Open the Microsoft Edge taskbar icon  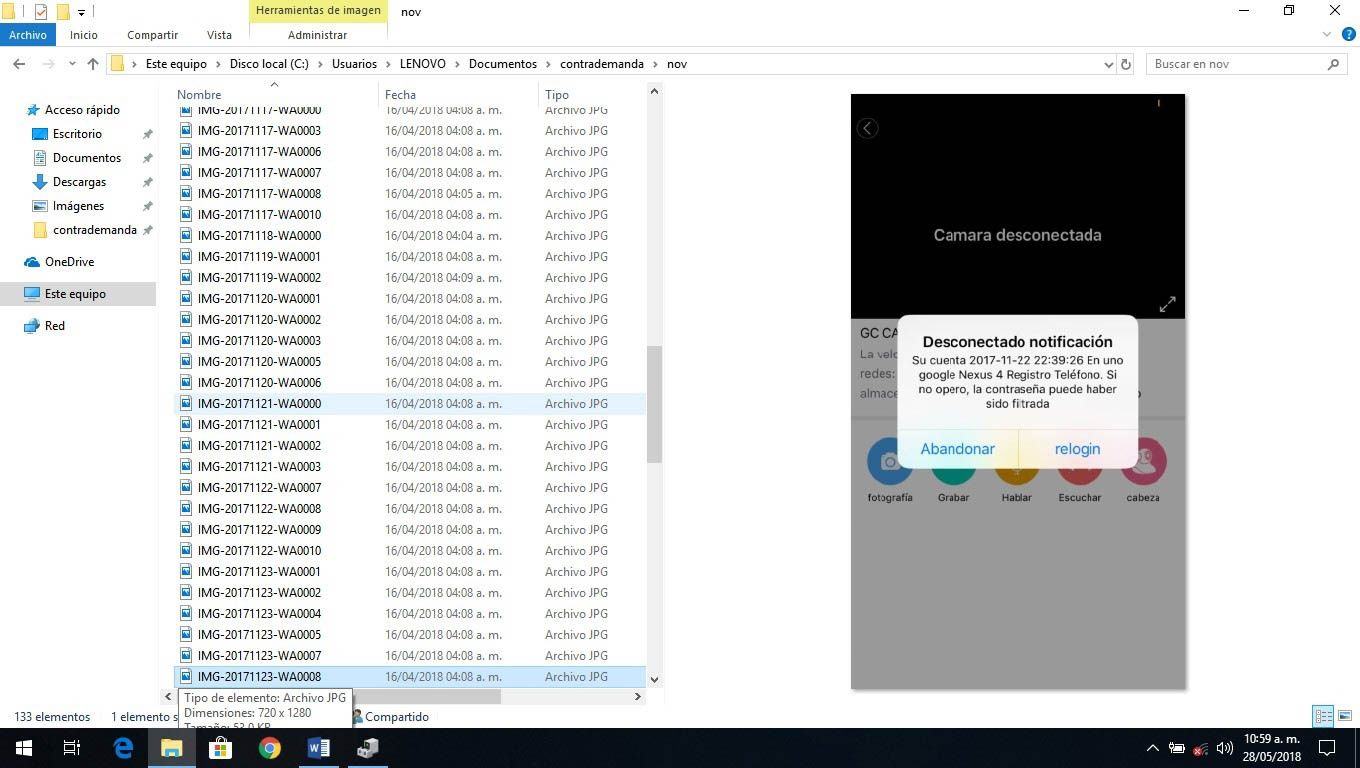coord(123,748)
